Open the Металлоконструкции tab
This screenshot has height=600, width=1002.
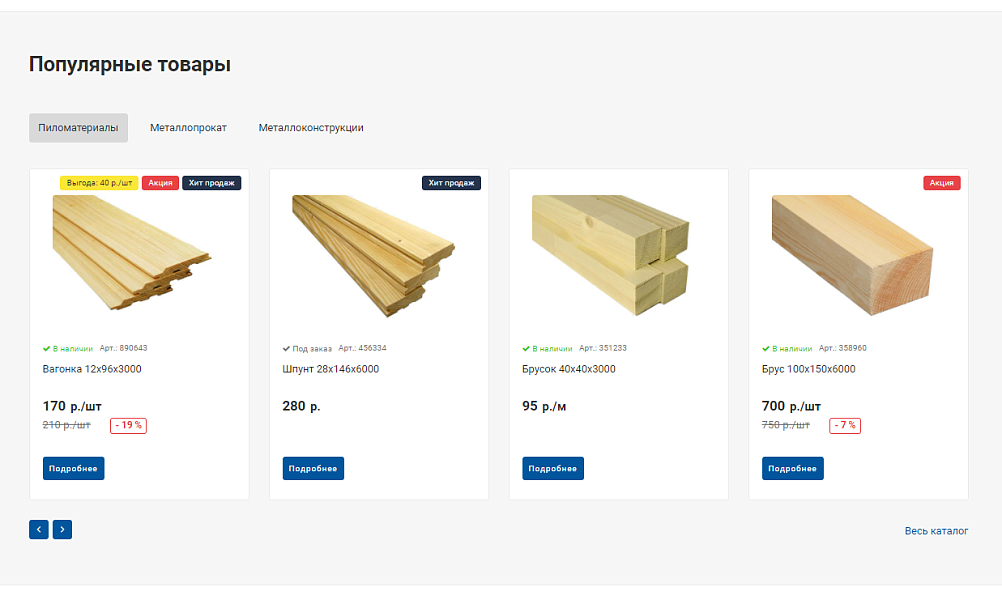pyautogui.click(x=311, y=128)
